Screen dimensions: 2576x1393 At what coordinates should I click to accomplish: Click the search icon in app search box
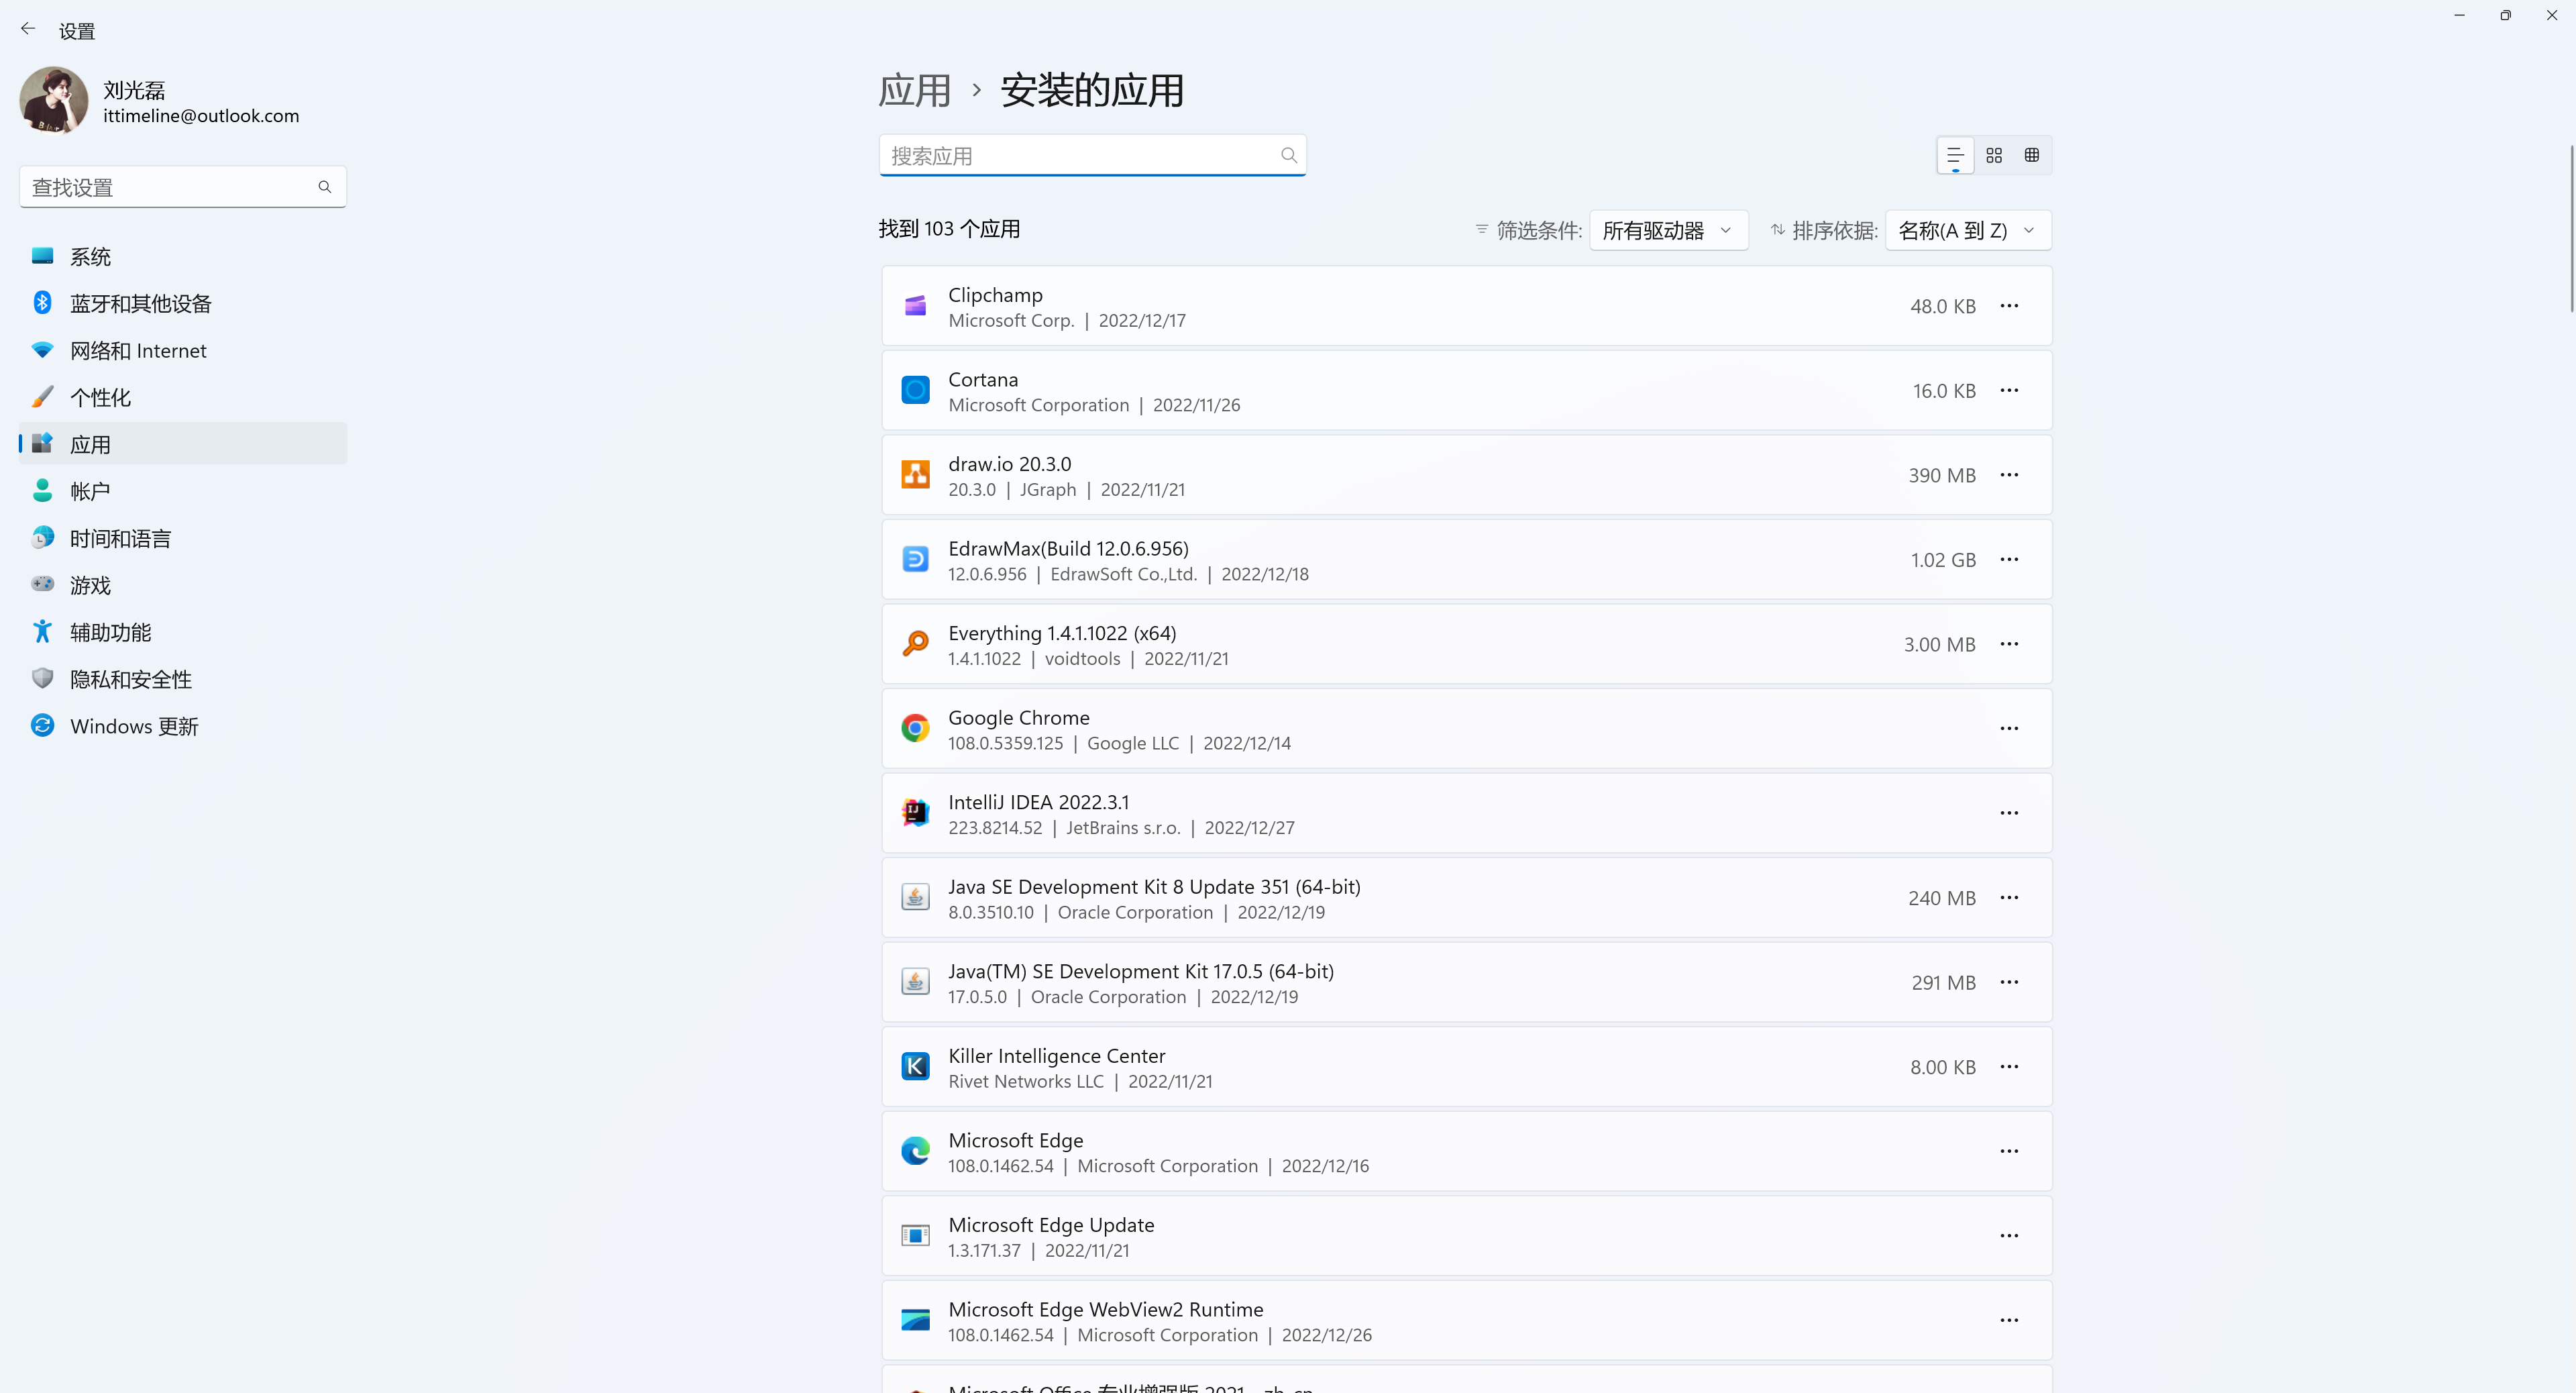[x=1289, y=155]
